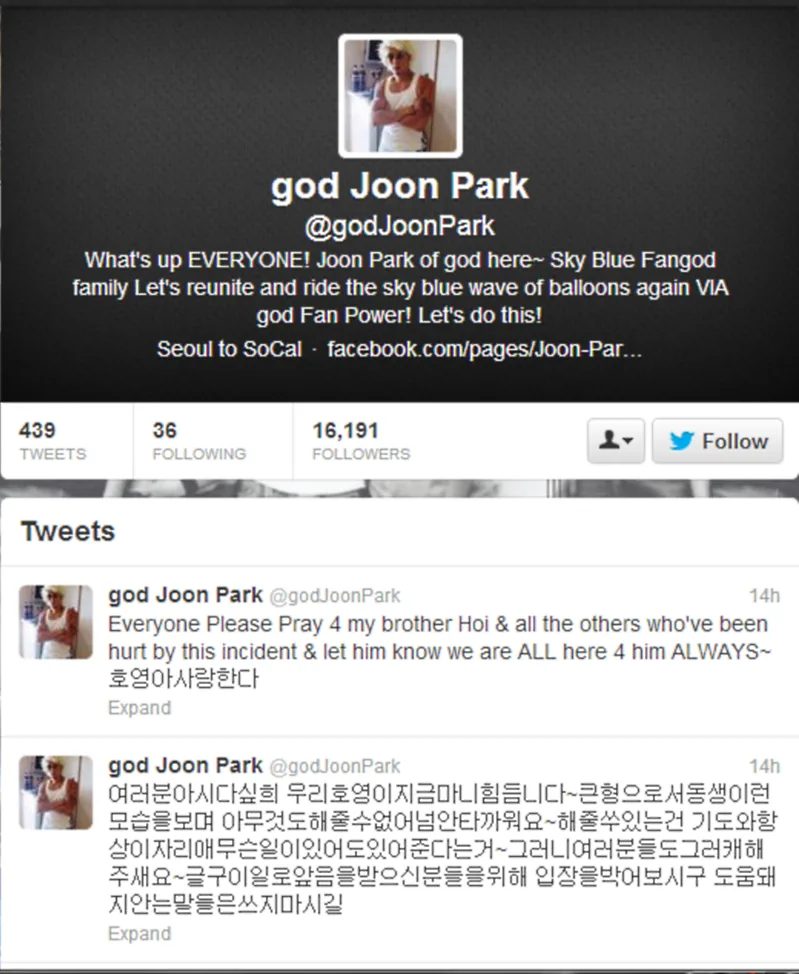
Task: Open the 36 Following list
Action: click(x=199, y=441)
